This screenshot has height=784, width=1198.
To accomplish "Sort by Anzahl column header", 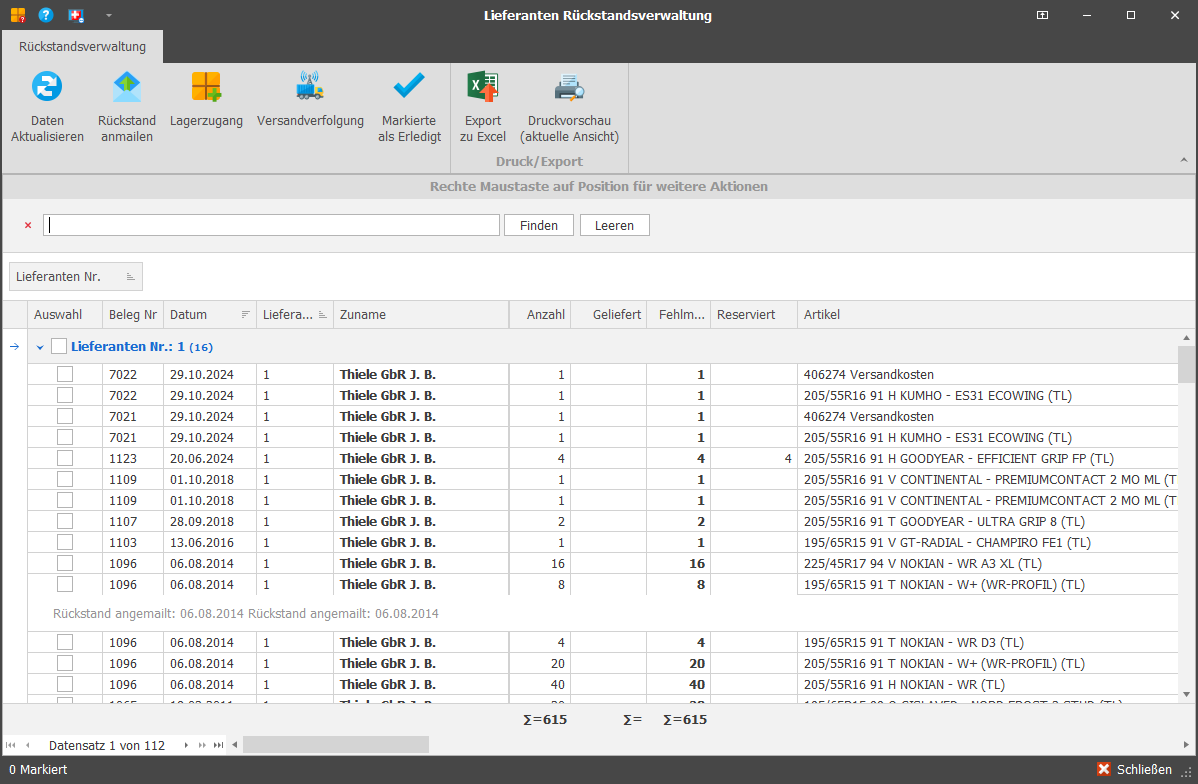I will (x=540, y=315).
